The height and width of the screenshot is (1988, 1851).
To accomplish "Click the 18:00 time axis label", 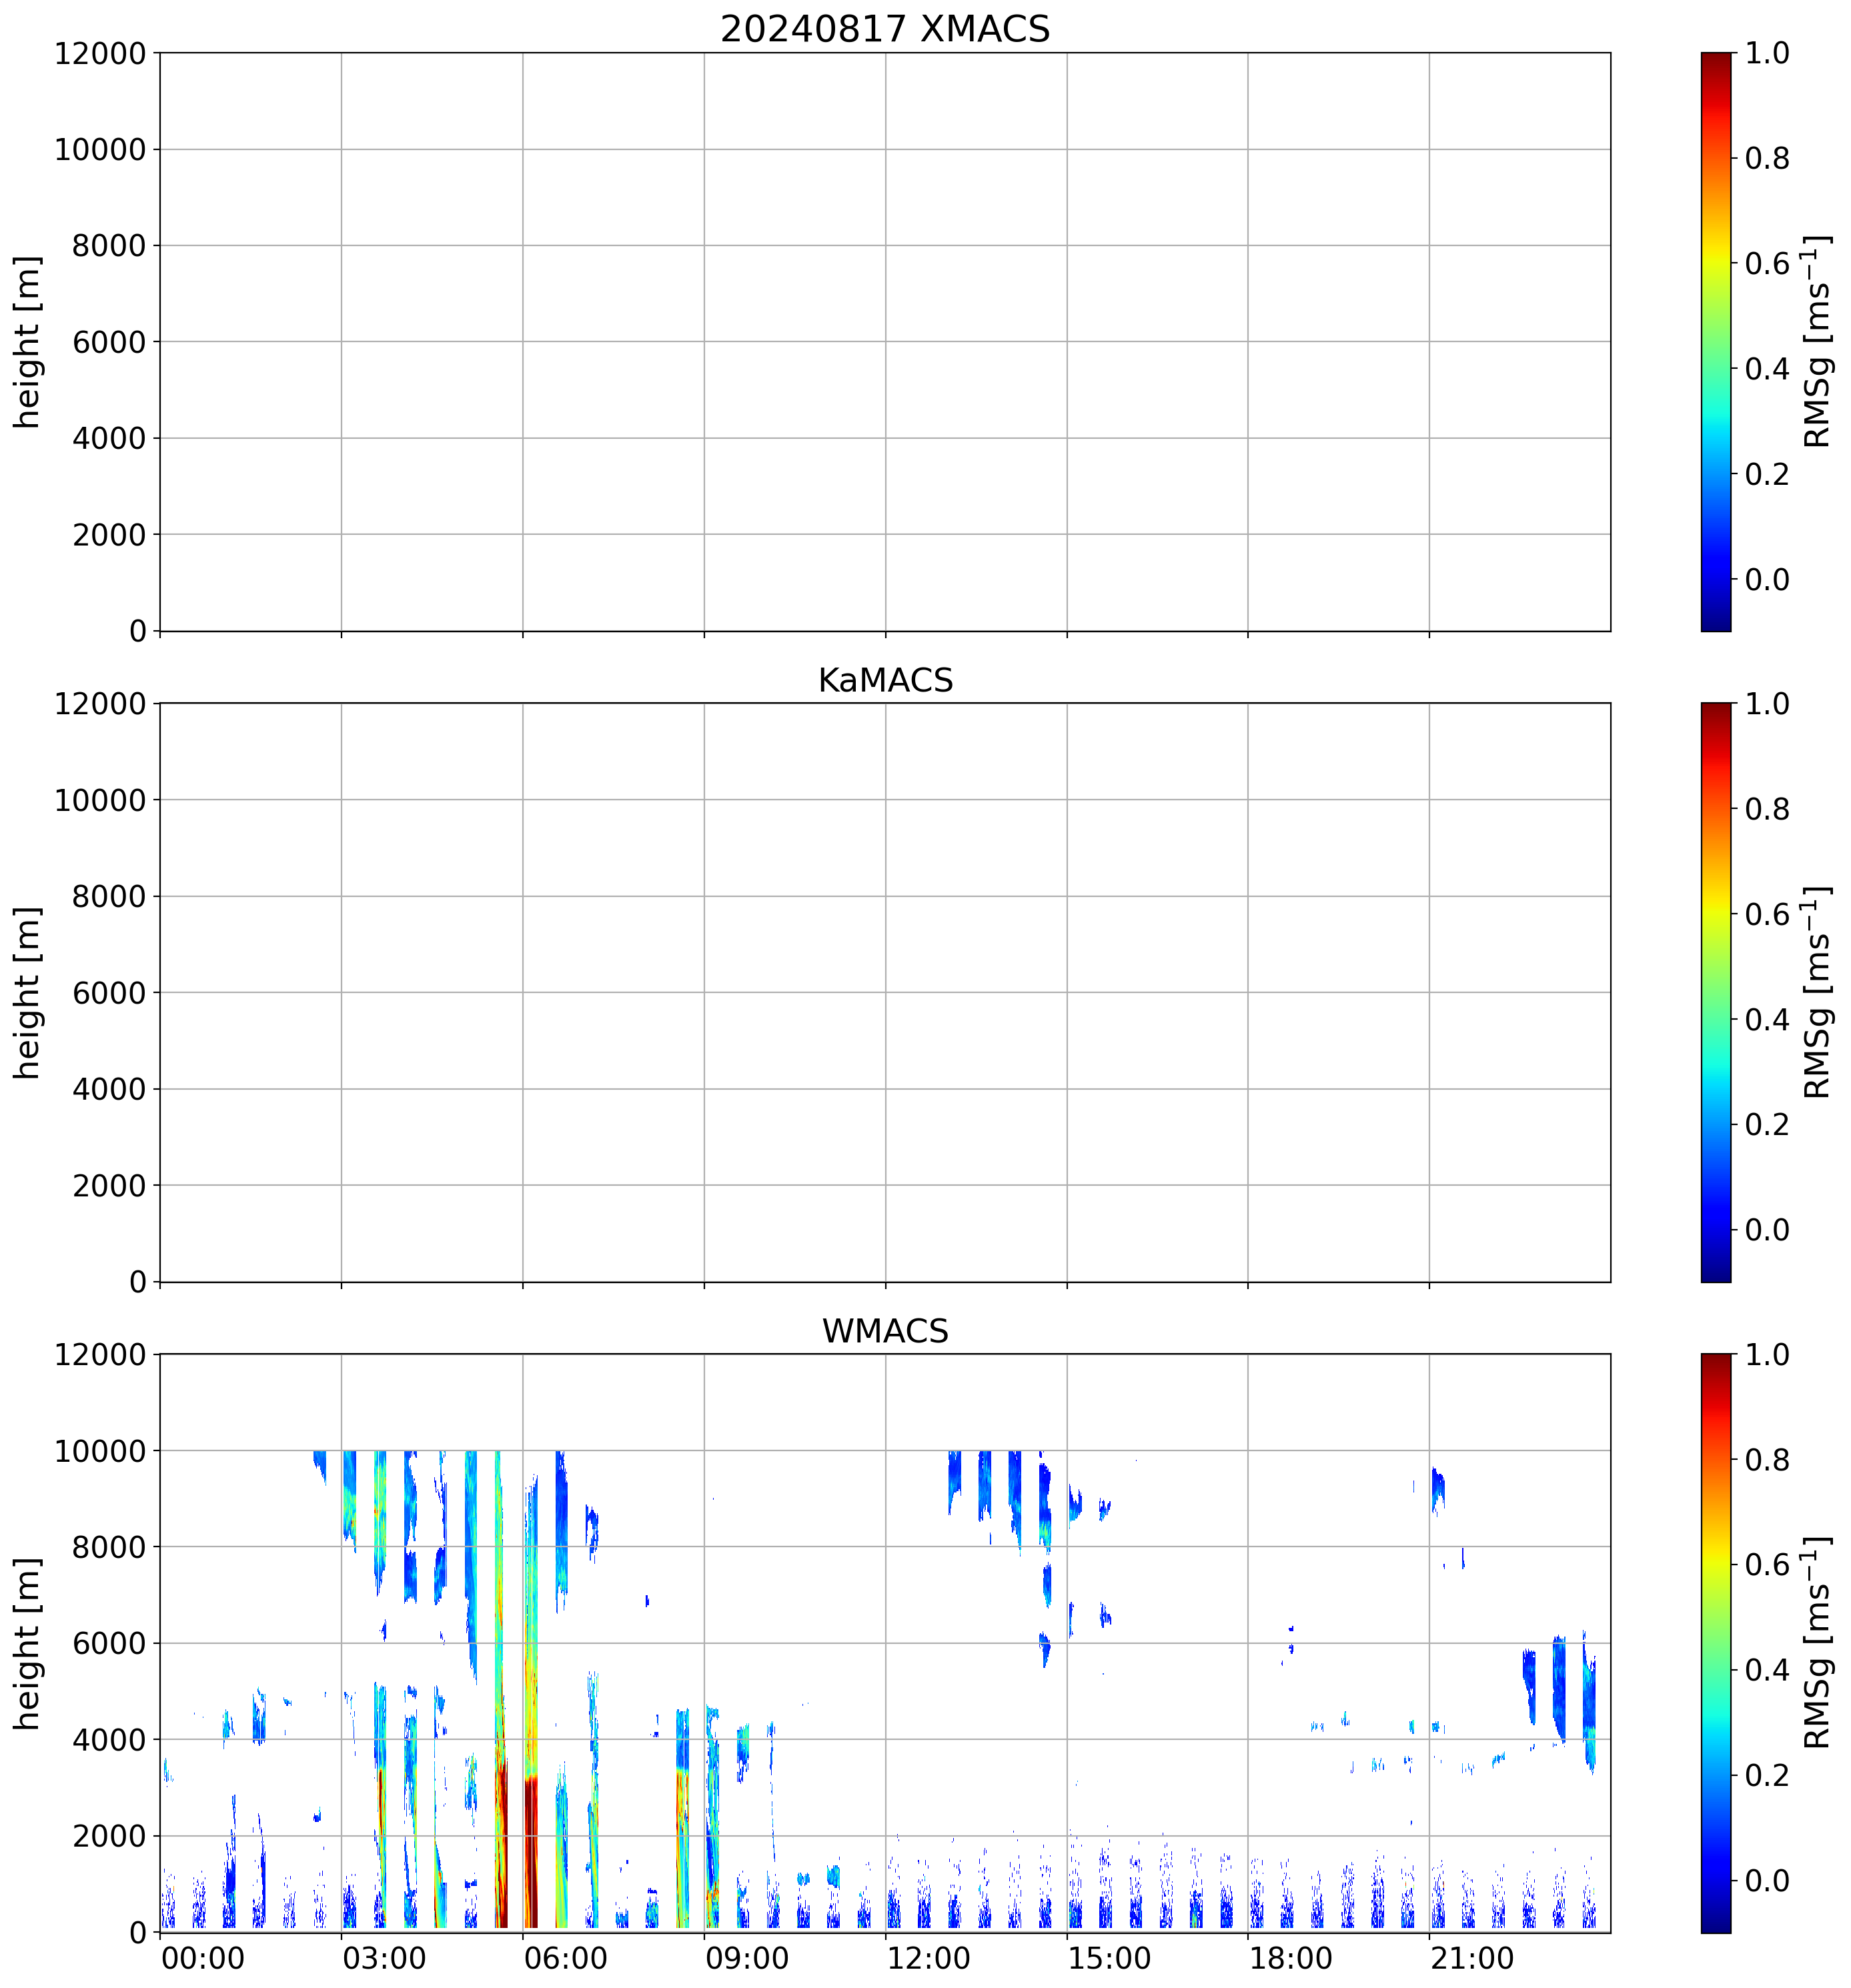I will 1290,1957.
